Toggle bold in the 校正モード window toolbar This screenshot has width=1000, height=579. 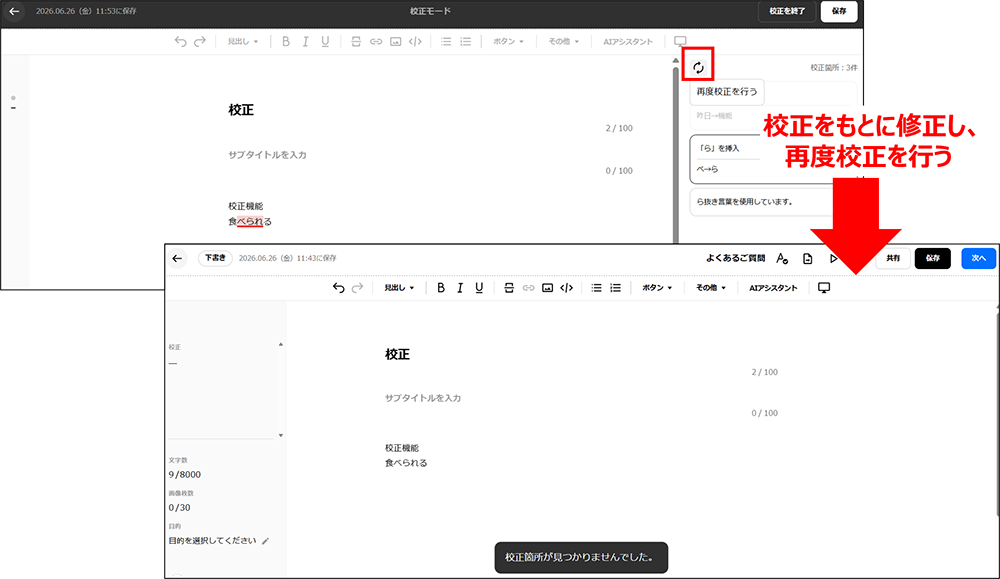pyautogui.click(x=286, y=41)
